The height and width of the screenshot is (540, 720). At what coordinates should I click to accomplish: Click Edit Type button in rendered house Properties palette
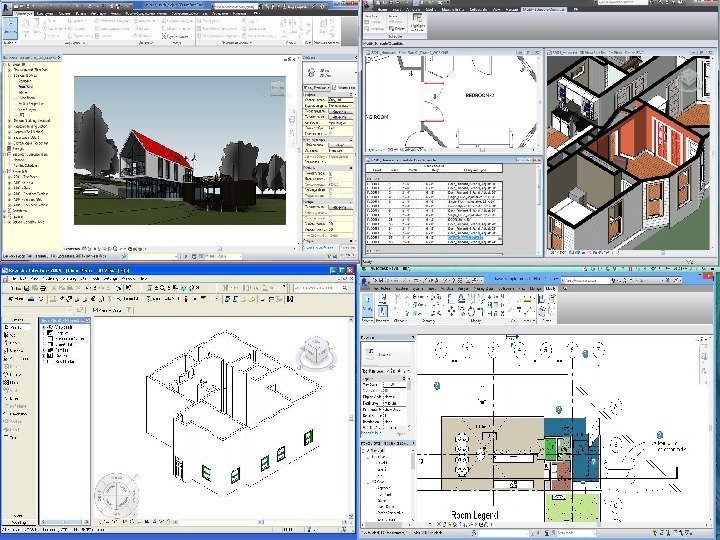tap(346, 87)
